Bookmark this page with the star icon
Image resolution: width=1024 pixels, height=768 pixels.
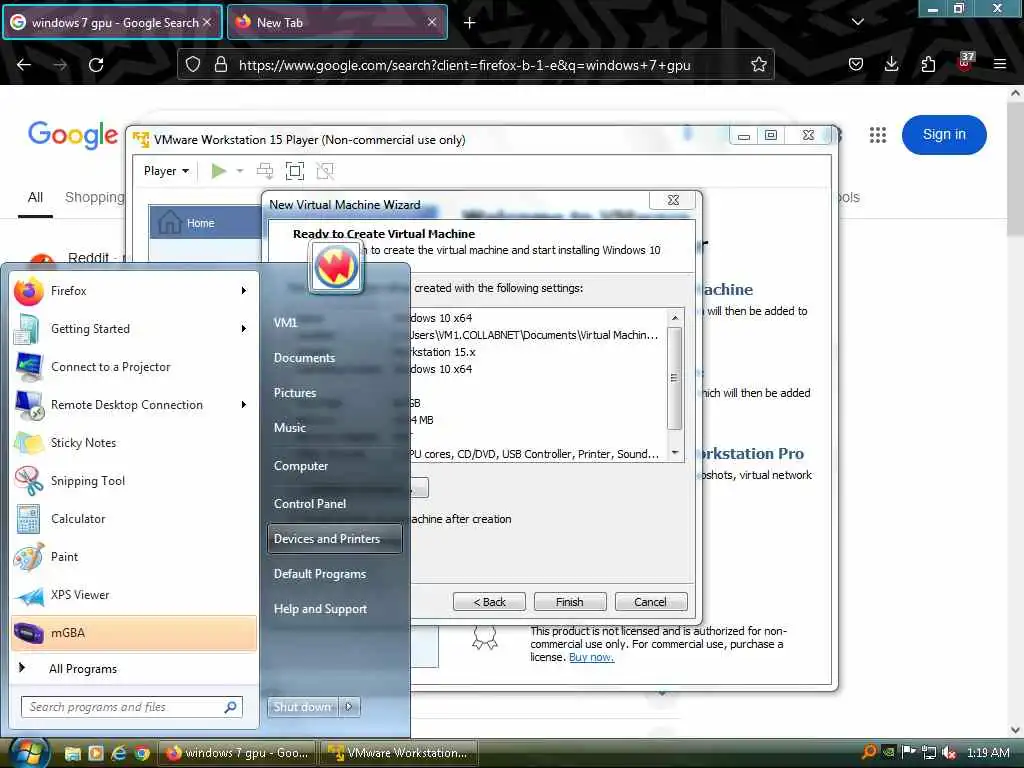click(x=758, y=65)
